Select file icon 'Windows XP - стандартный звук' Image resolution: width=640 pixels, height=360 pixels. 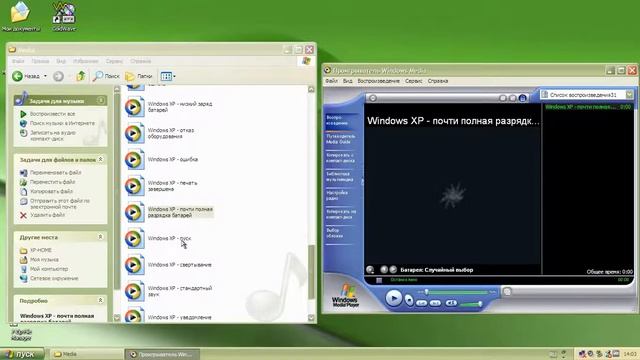(x=134, y=291)
